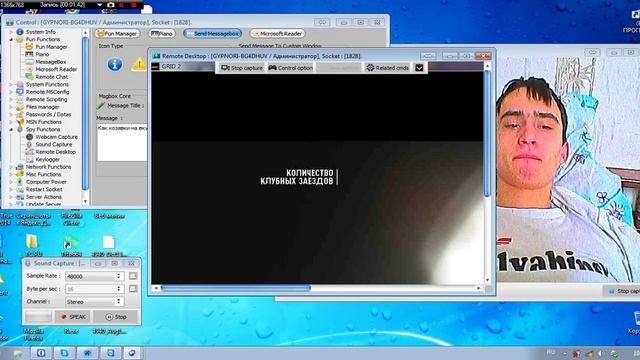Click the red tray icon in the system tray

click(576, 353)
